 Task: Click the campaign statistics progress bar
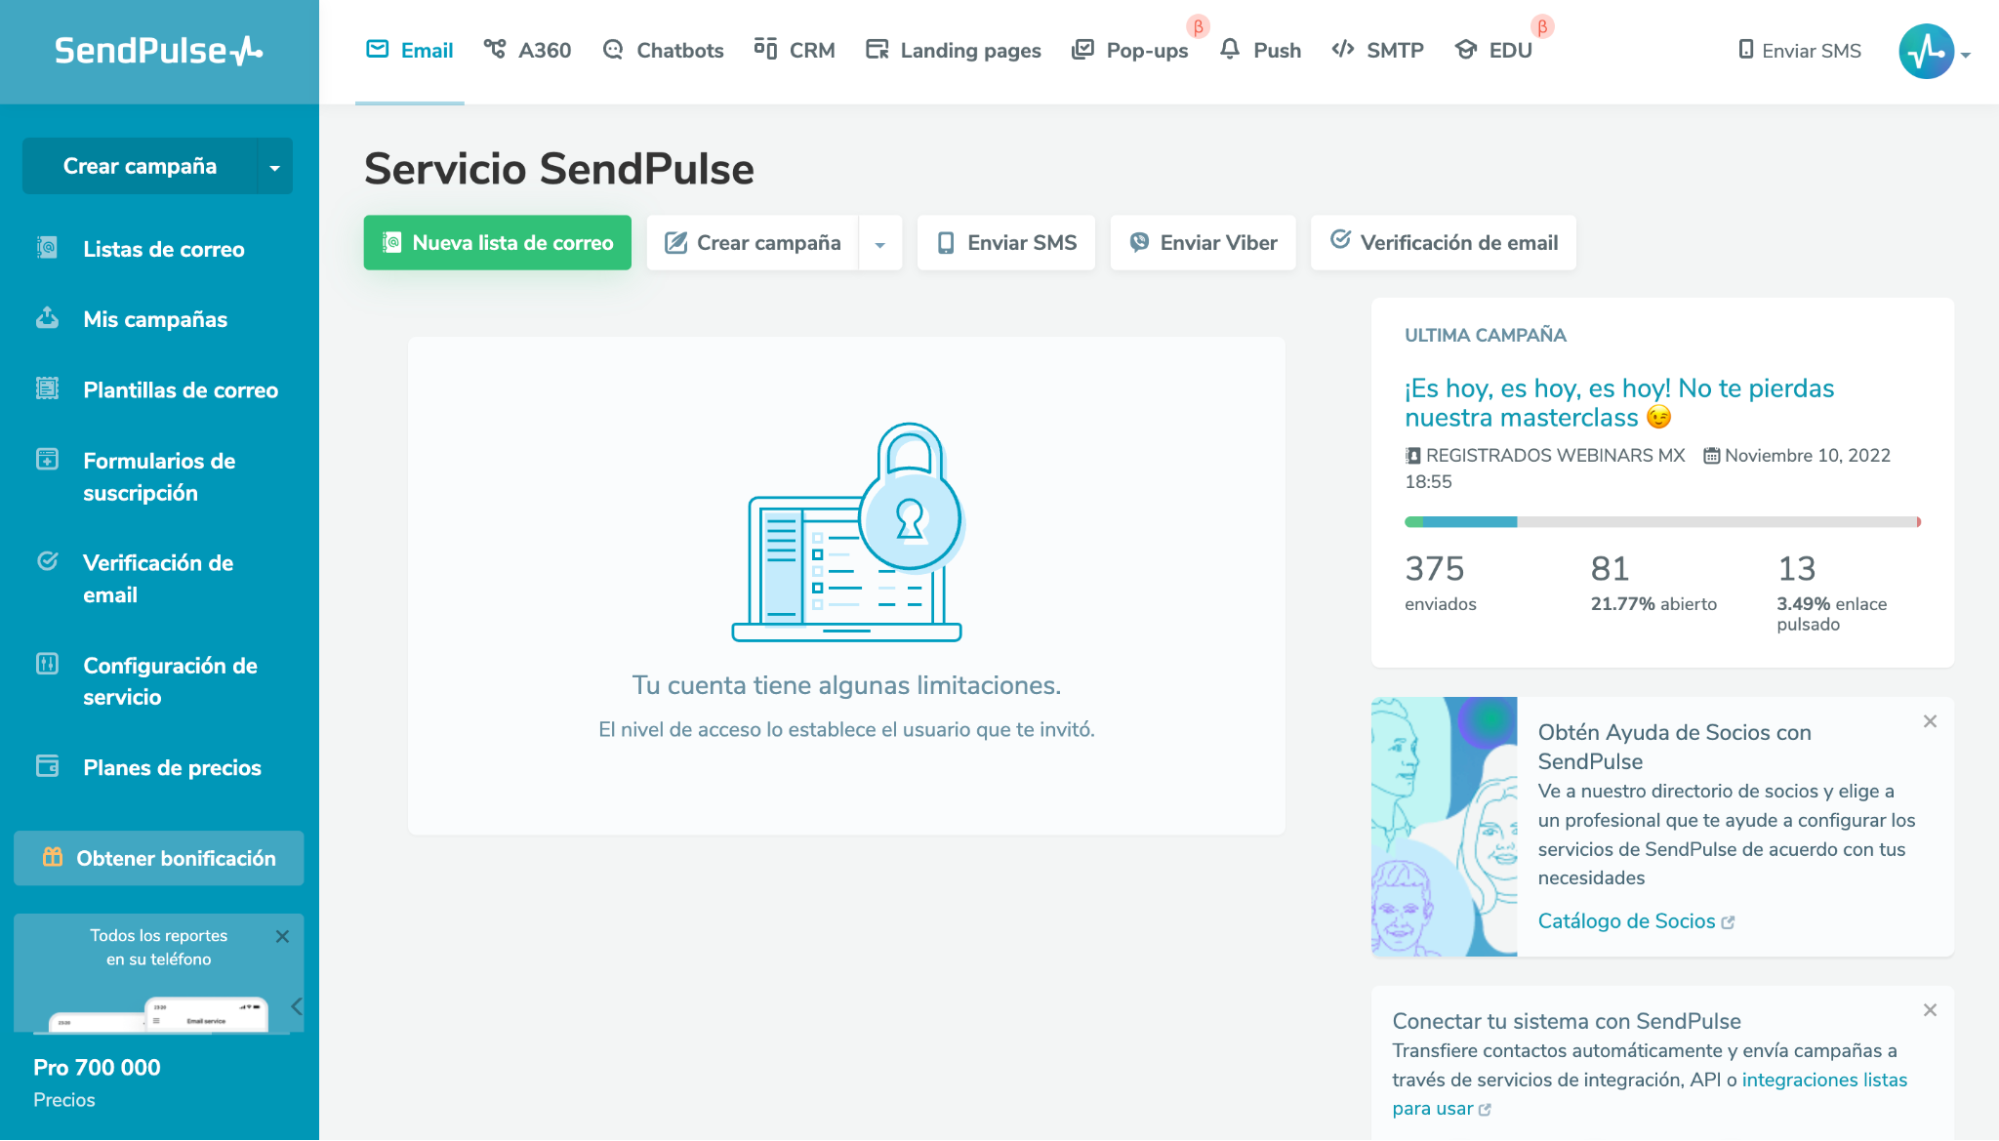coord(1662,522)
